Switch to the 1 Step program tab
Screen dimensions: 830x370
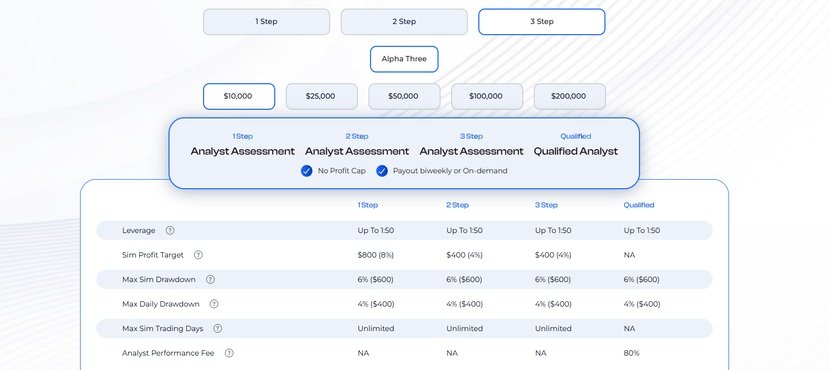(266, 22)
